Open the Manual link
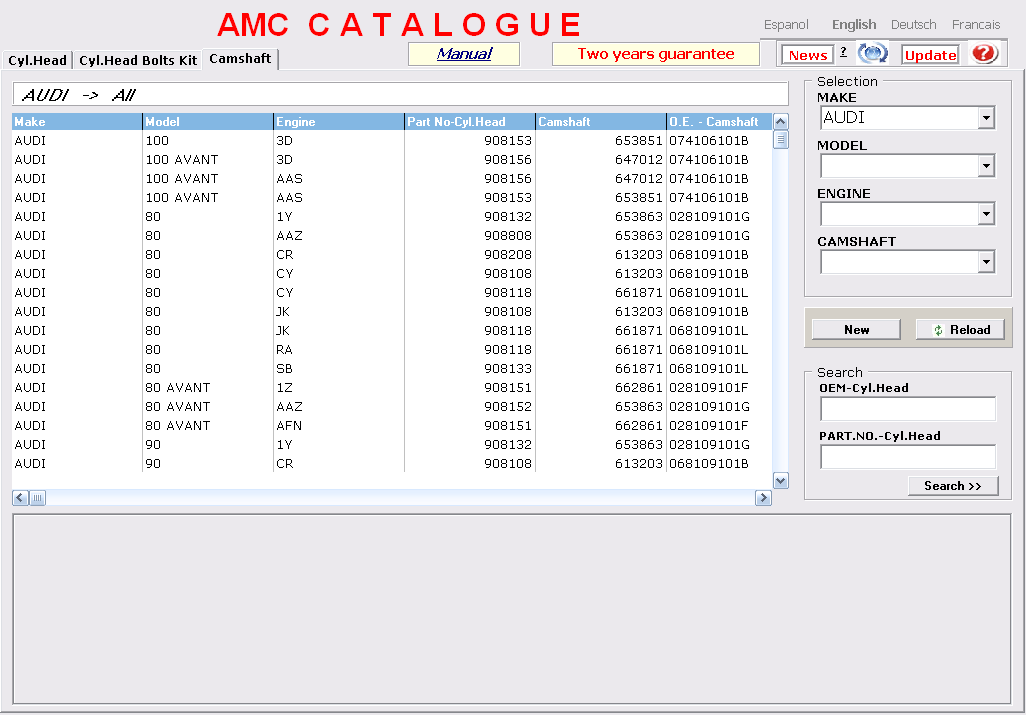The height and width of the screenshot is (715, 1026). [464, 54]
